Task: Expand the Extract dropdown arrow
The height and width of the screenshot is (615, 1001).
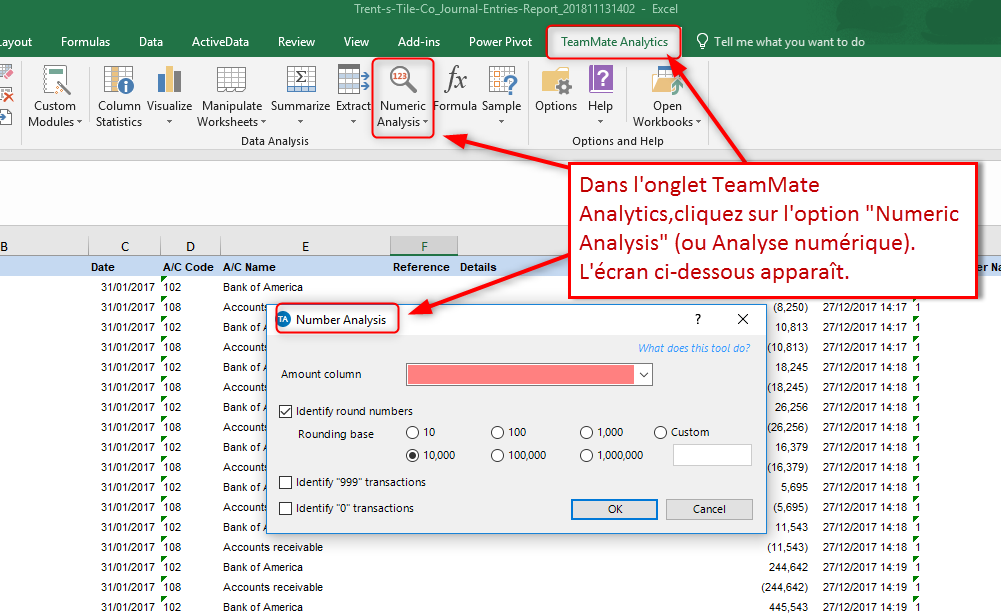Action: point(353,122)
